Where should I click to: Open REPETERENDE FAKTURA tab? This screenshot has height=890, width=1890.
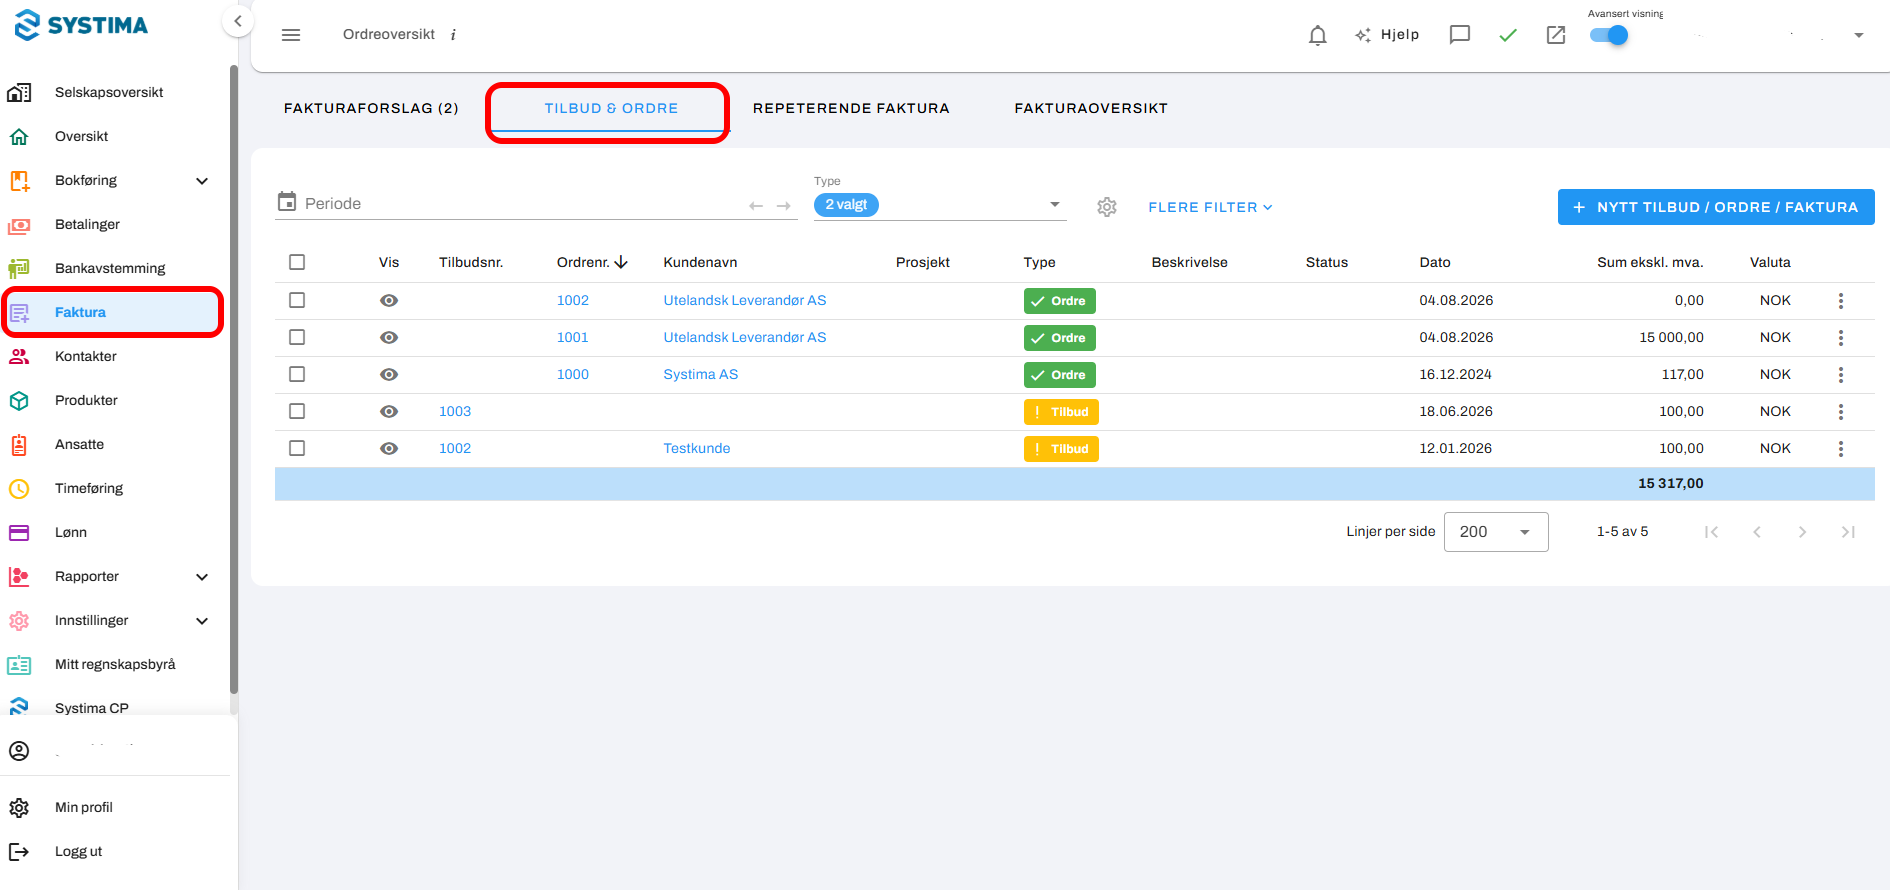coord(851,108)
